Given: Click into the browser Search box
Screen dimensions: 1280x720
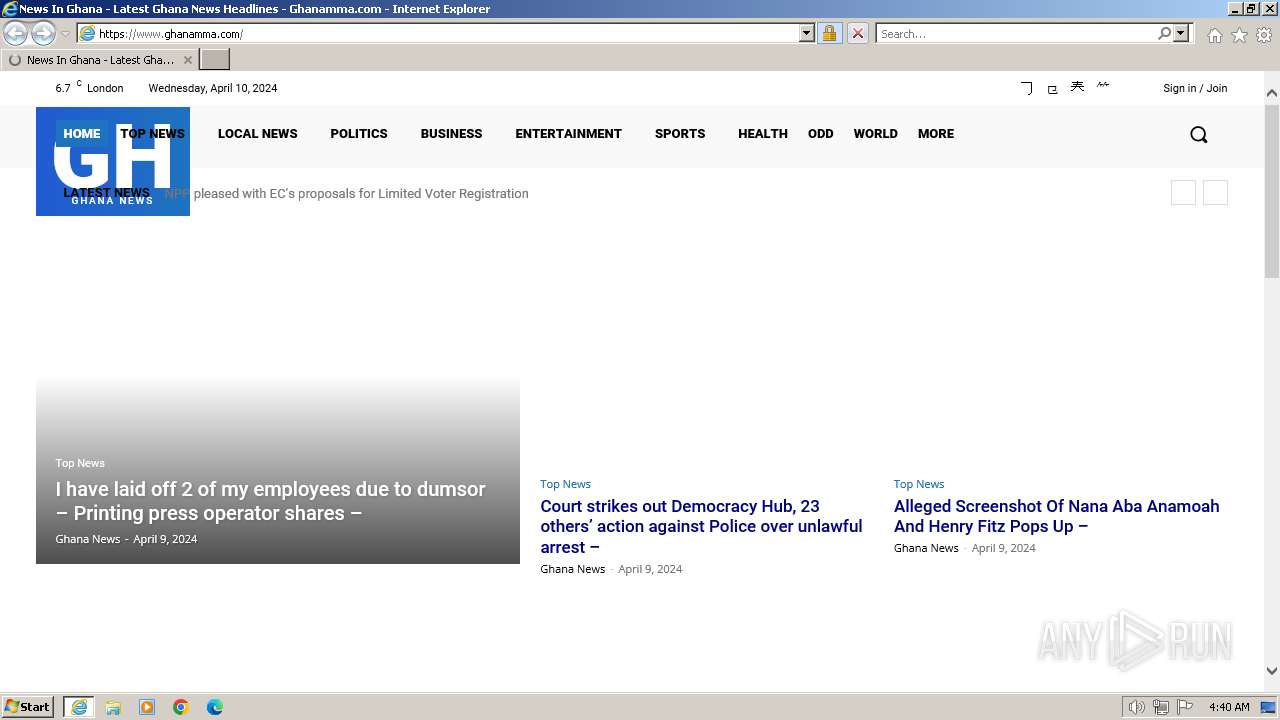Looking at the screenshot, I should 1016,34.
